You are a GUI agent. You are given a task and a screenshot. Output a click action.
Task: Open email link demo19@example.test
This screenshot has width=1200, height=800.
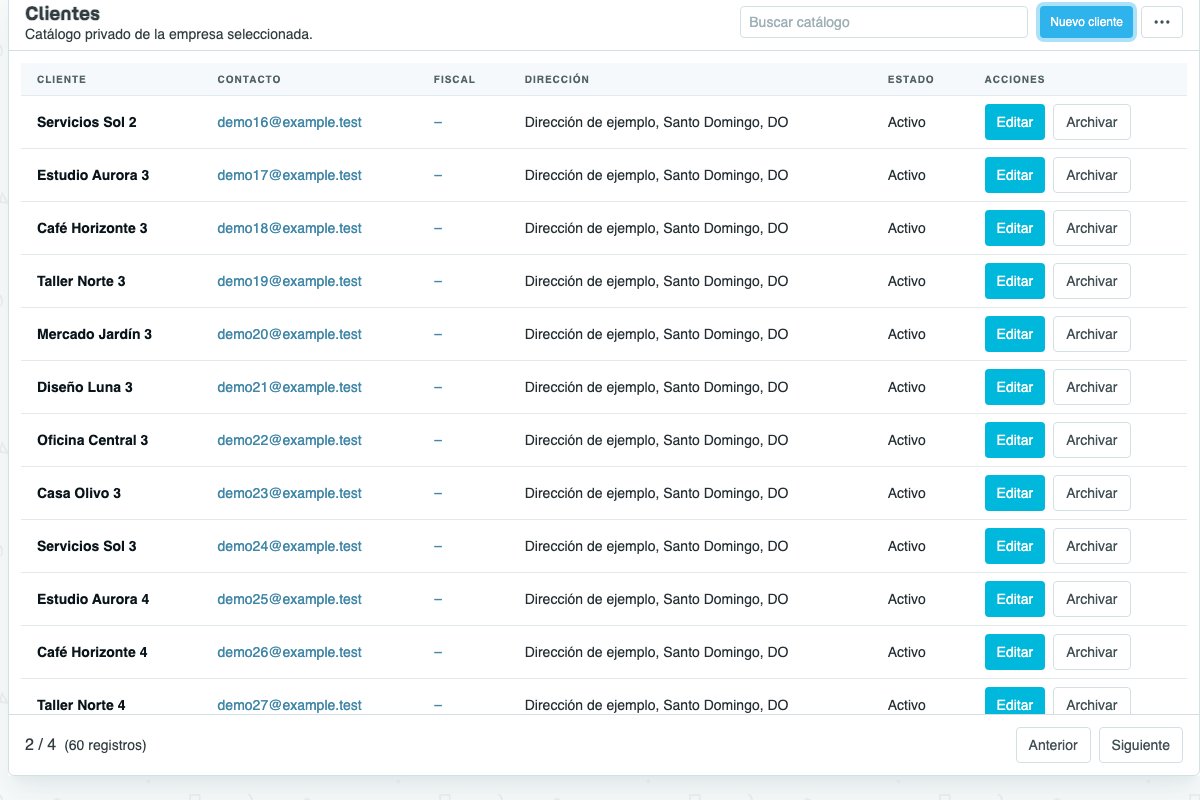coord(290,281)
